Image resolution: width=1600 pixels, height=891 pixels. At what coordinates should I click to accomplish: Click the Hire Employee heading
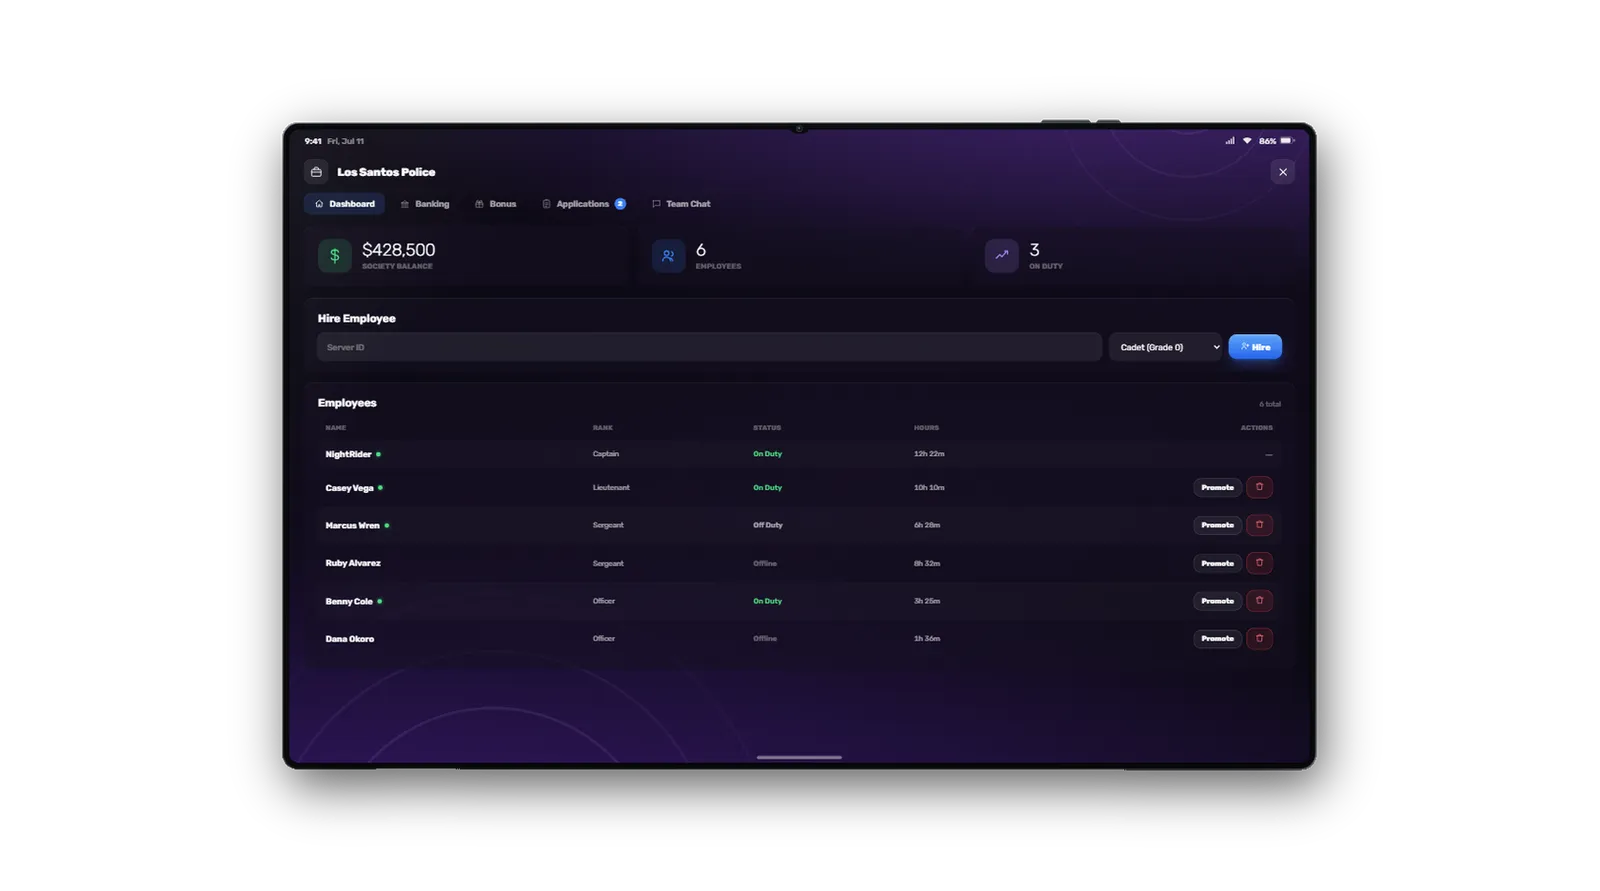coord(356,318)
